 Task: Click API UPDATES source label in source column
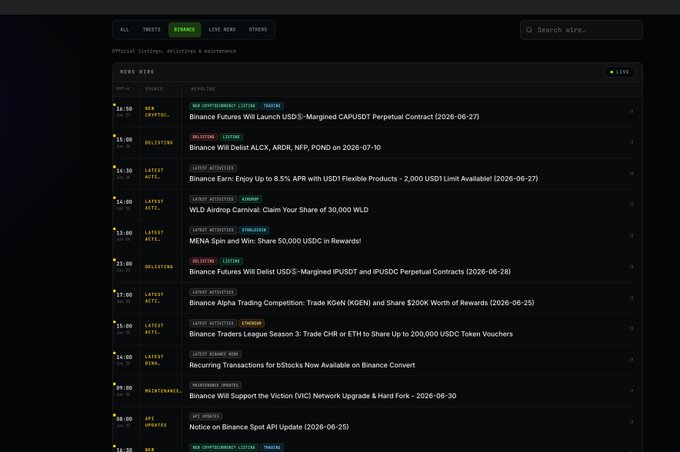tap(156, 422)
